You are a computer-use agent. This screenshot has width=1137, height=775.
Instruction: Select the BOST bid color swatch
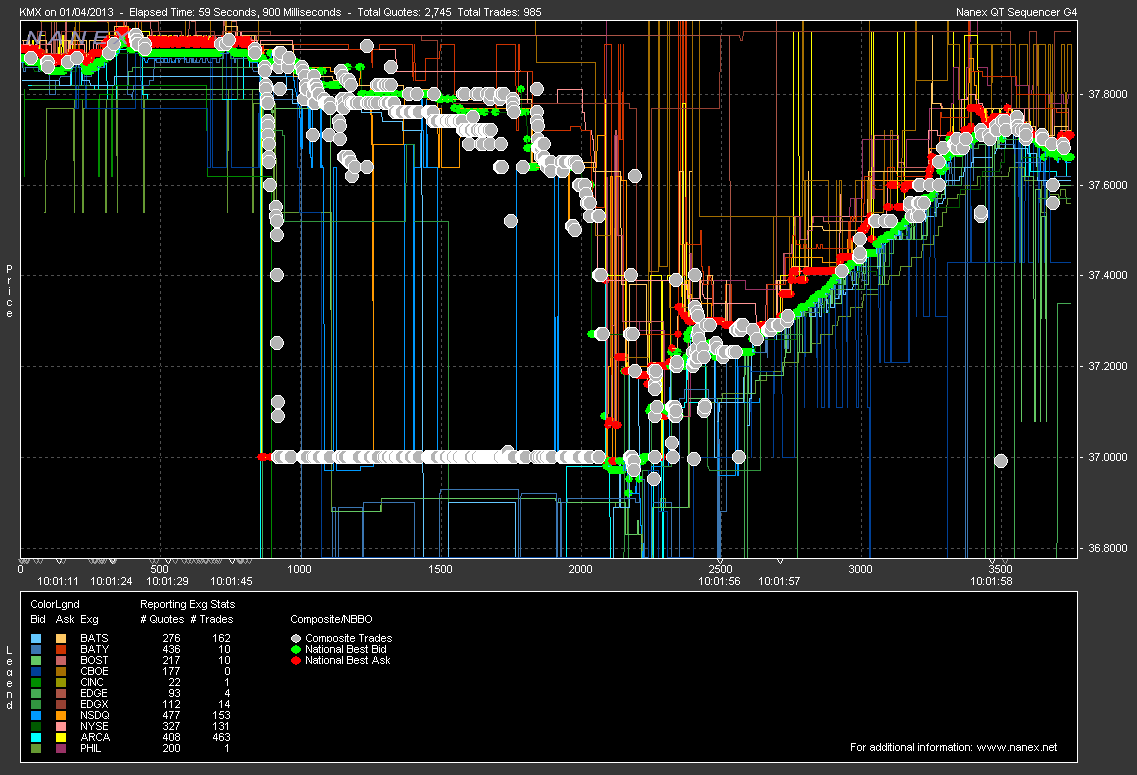(36, 660)
